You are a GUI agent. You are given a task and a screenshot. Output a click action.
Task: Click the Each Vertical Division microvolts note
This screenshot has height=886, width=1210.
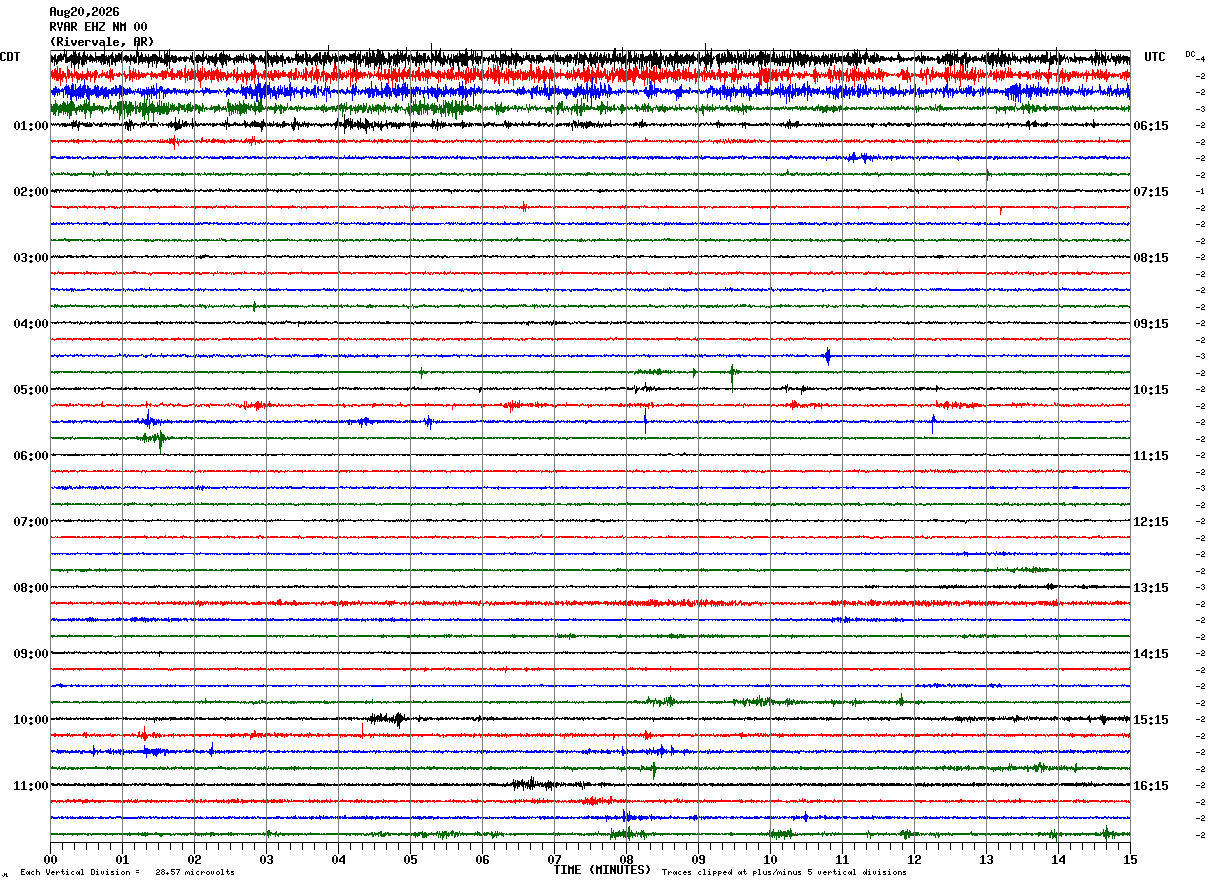127,873
